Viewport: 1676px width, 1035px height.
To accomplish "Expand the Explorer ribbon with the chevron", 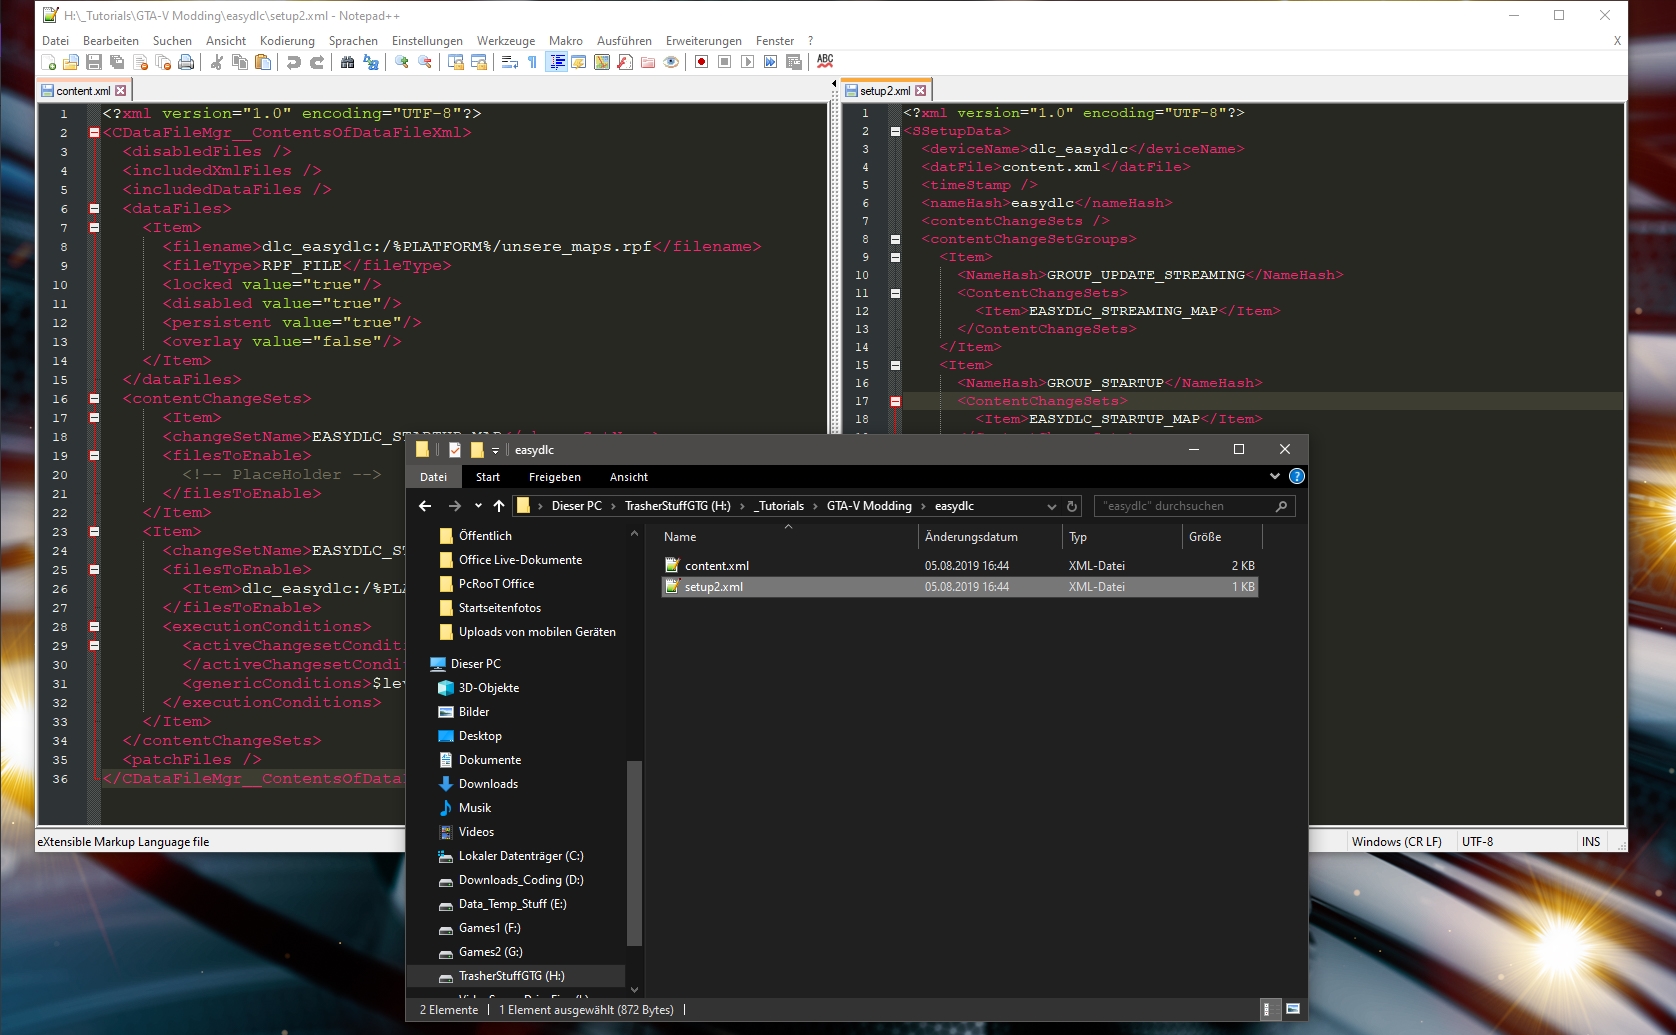I will click(x=1274, y=477).
